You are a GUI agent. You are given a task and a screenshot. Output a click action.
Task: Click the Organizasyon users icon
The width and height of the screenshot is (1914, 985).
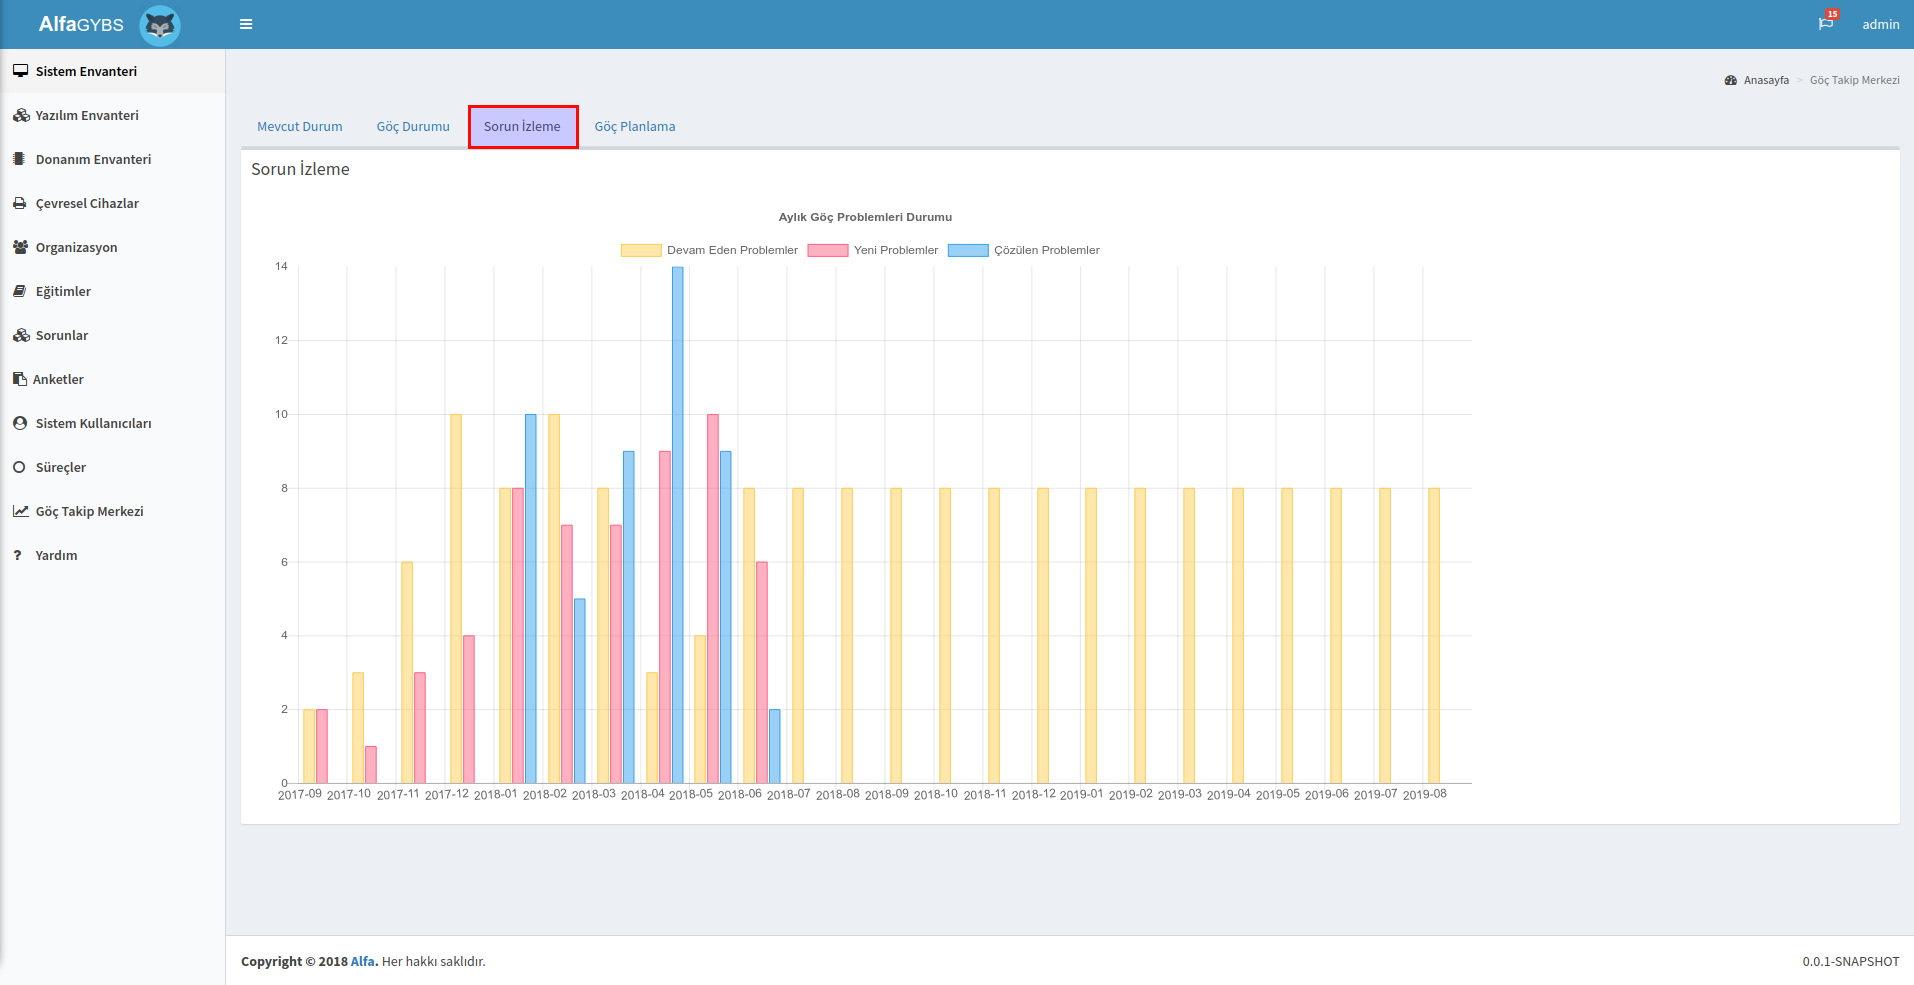[21, 247]
